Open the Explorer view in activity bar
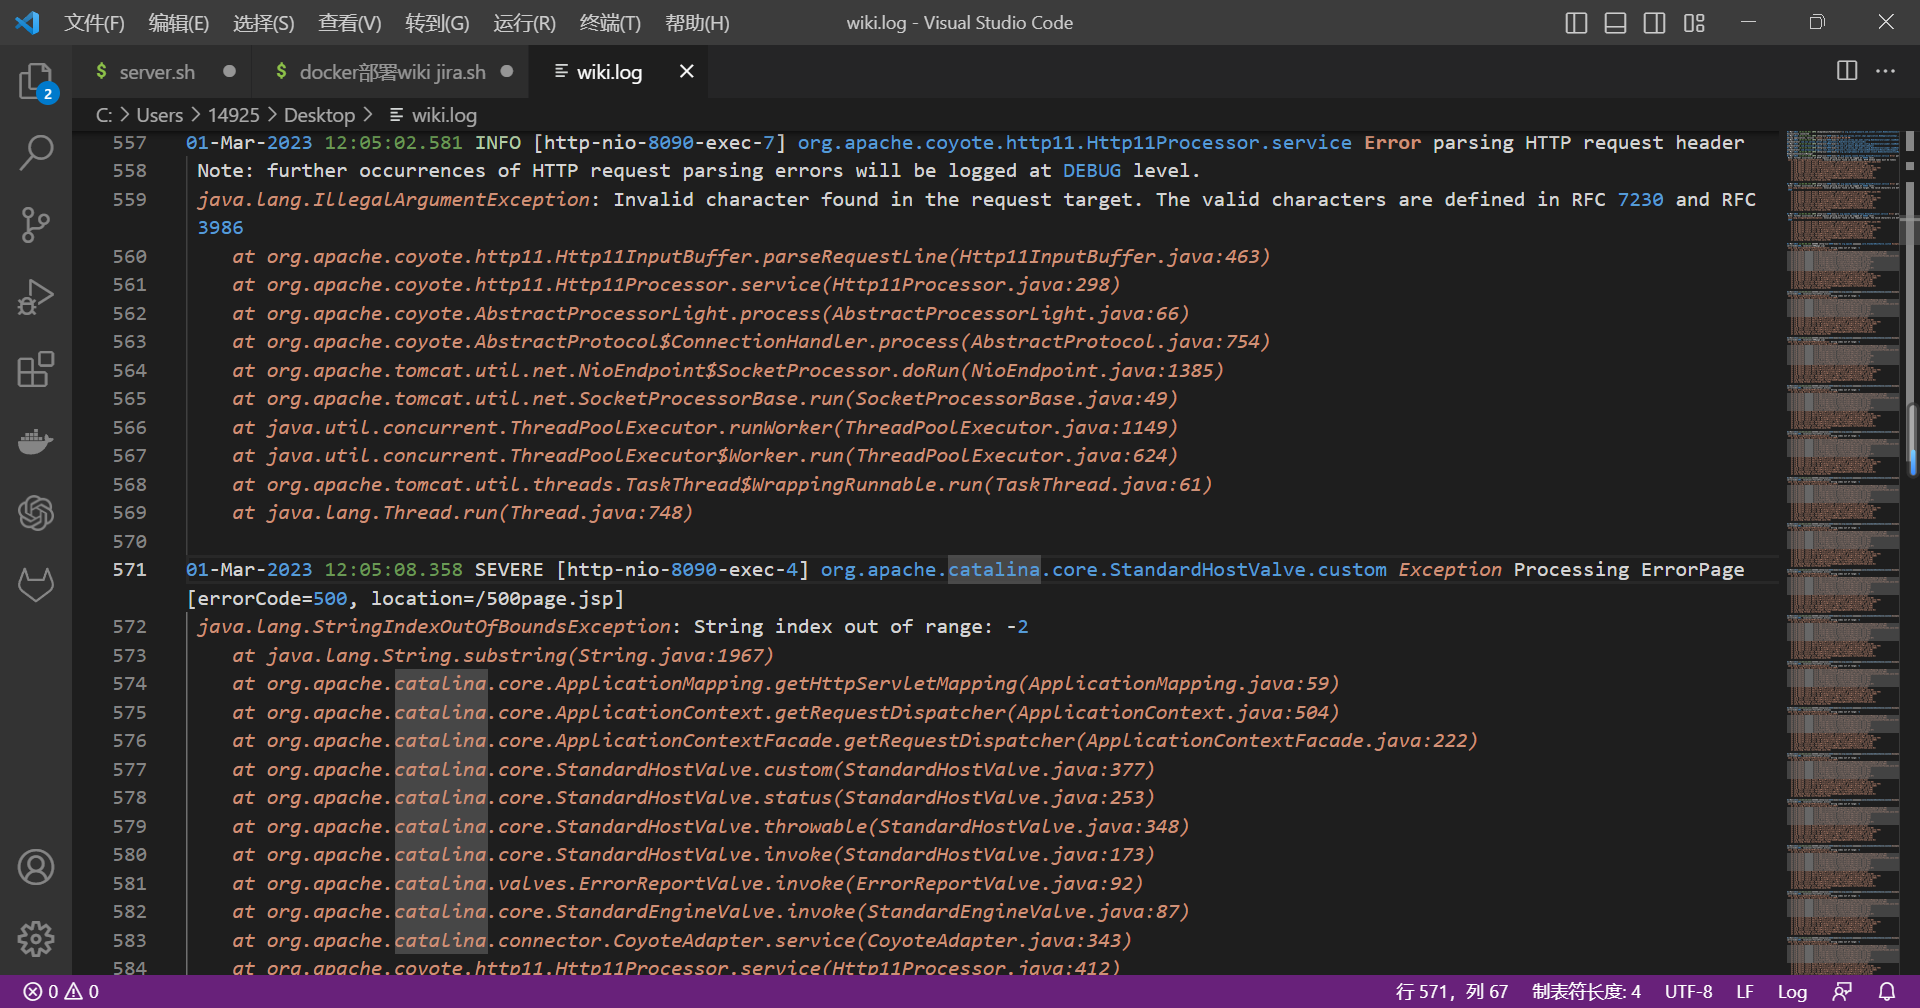1920x1008 pixels. click(x=36, y=81)
